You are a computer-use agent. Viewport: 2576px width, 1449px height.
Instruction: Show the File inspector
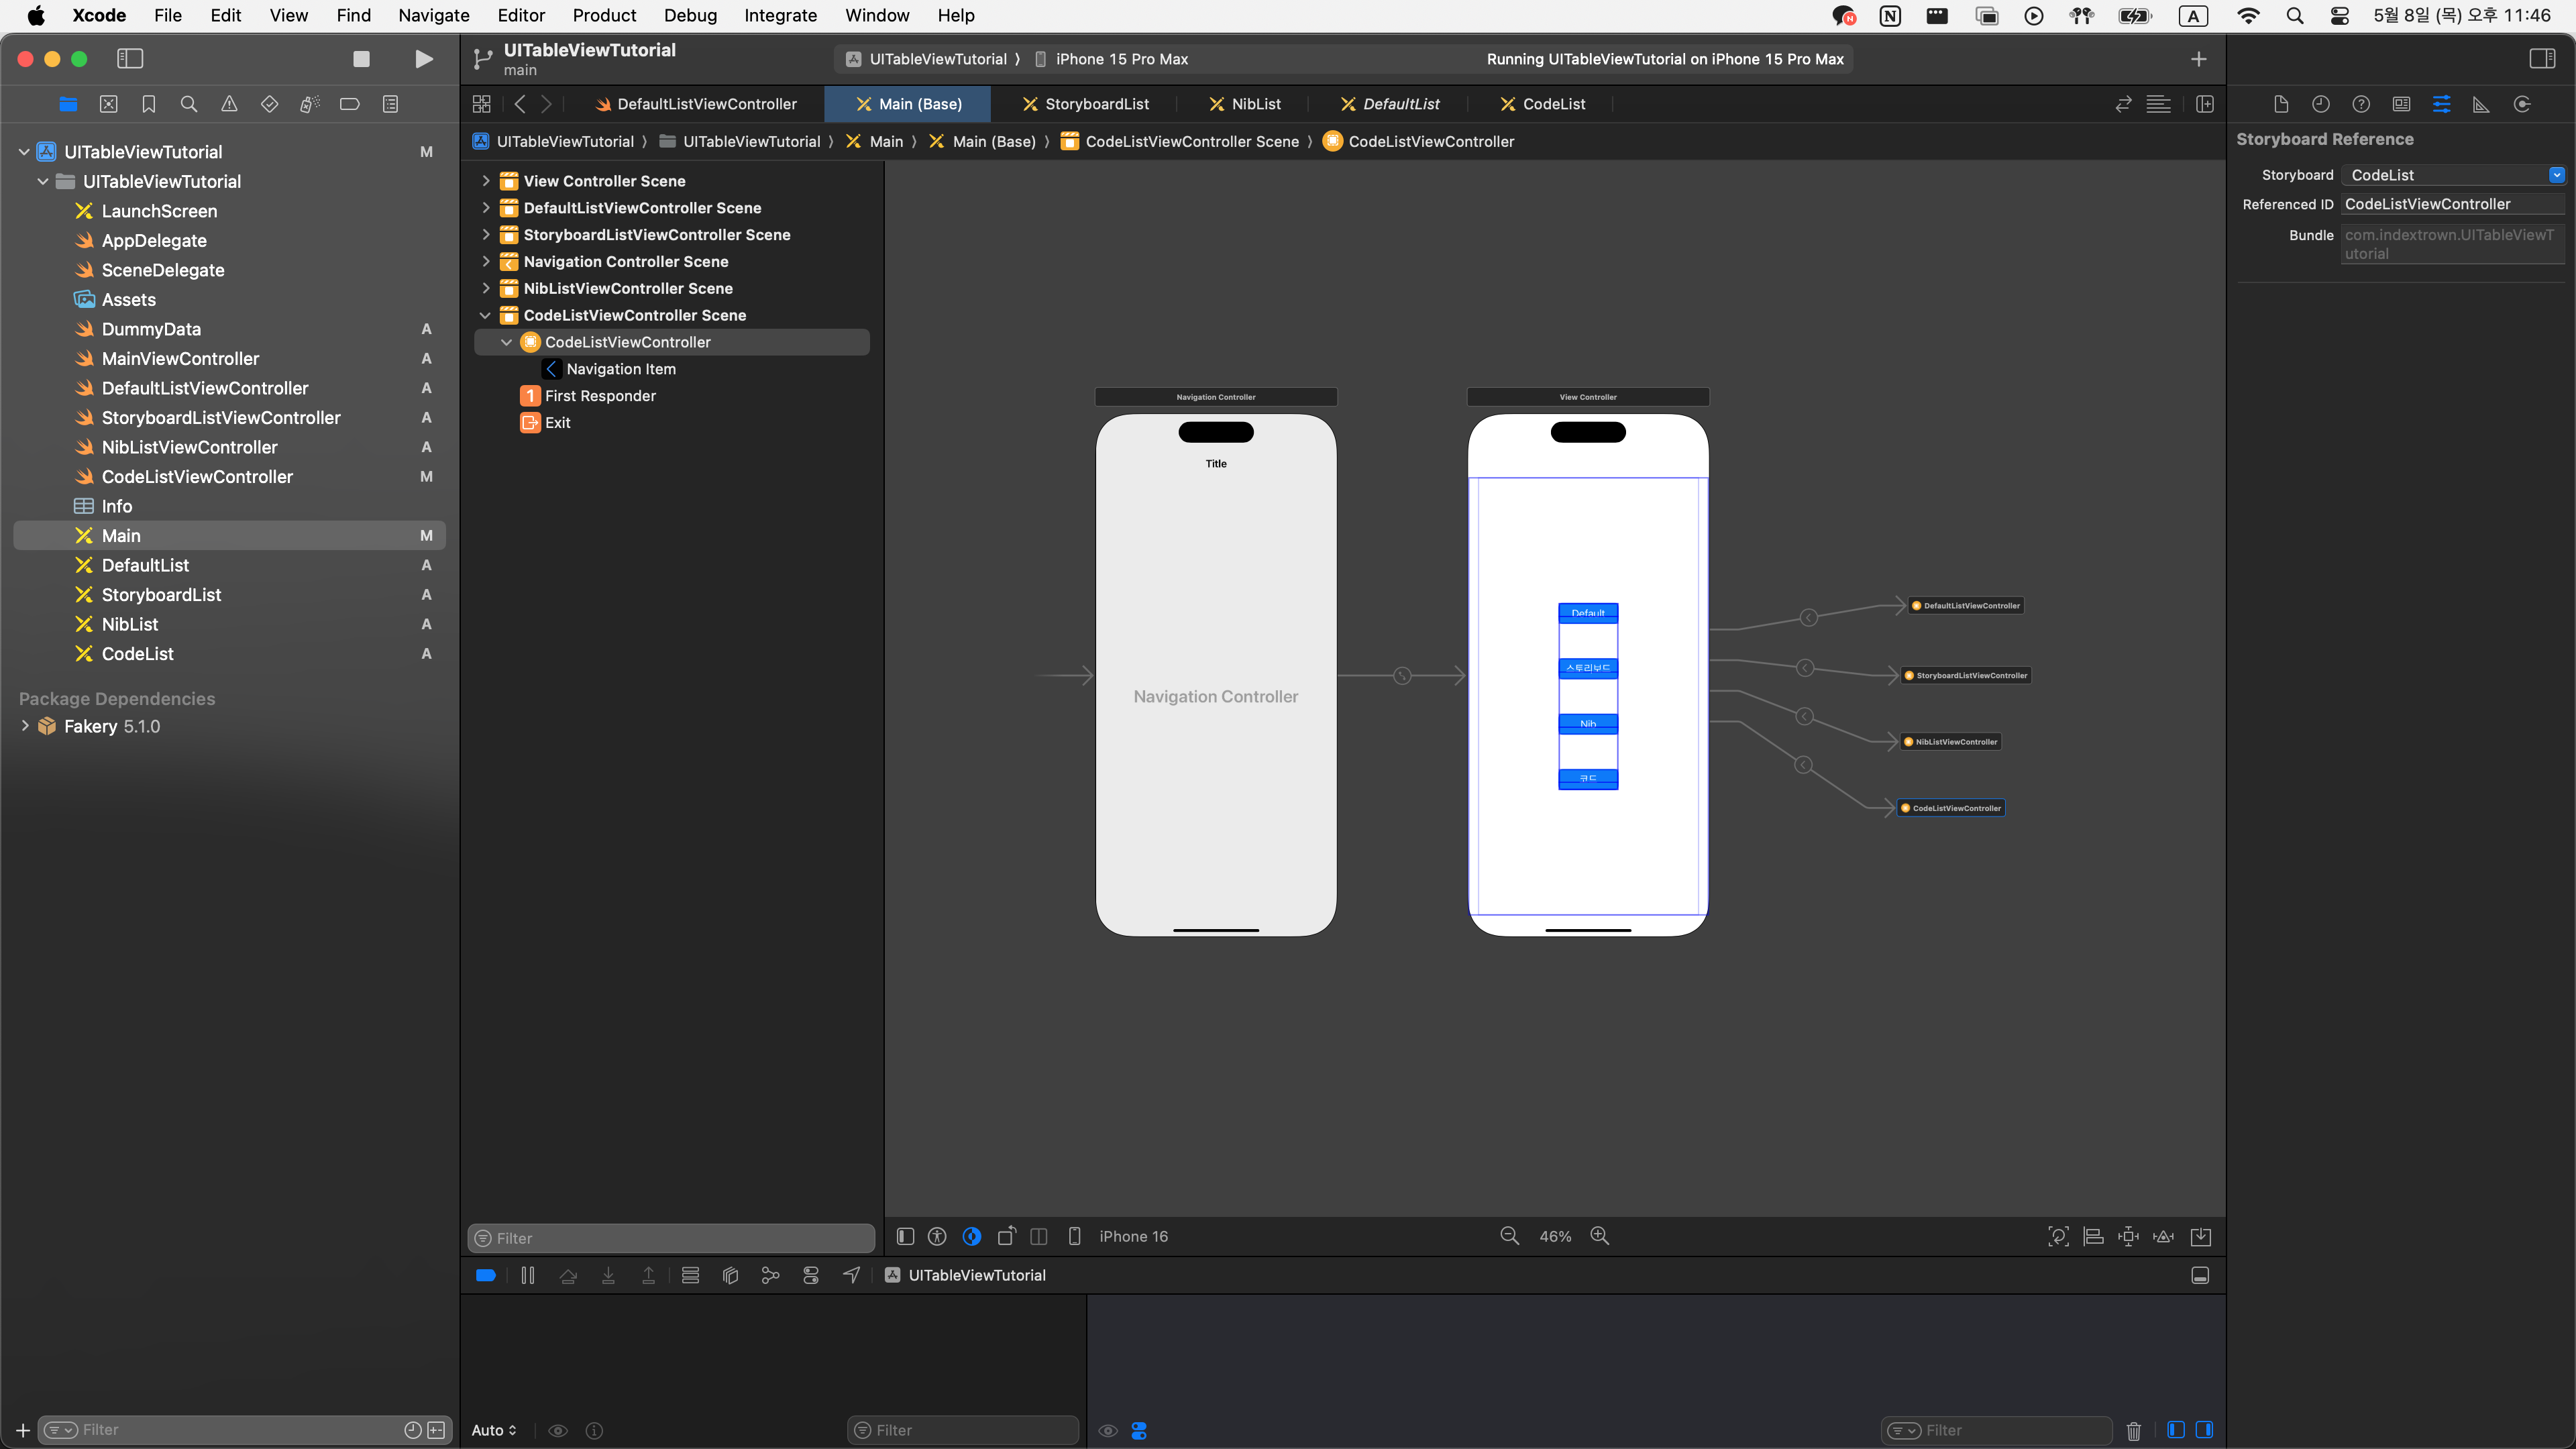tap(2281, 104)
